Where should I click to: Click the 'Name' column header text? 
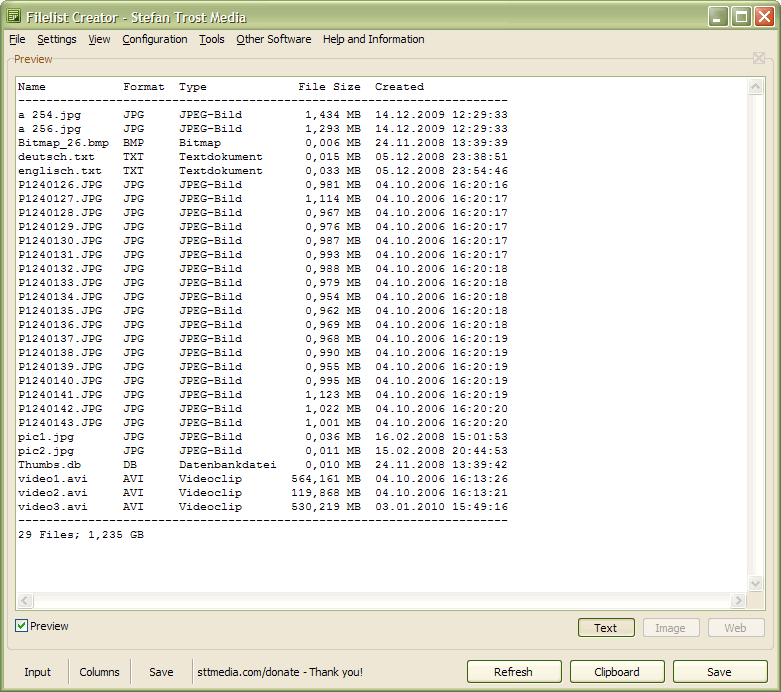coord(32,87)
